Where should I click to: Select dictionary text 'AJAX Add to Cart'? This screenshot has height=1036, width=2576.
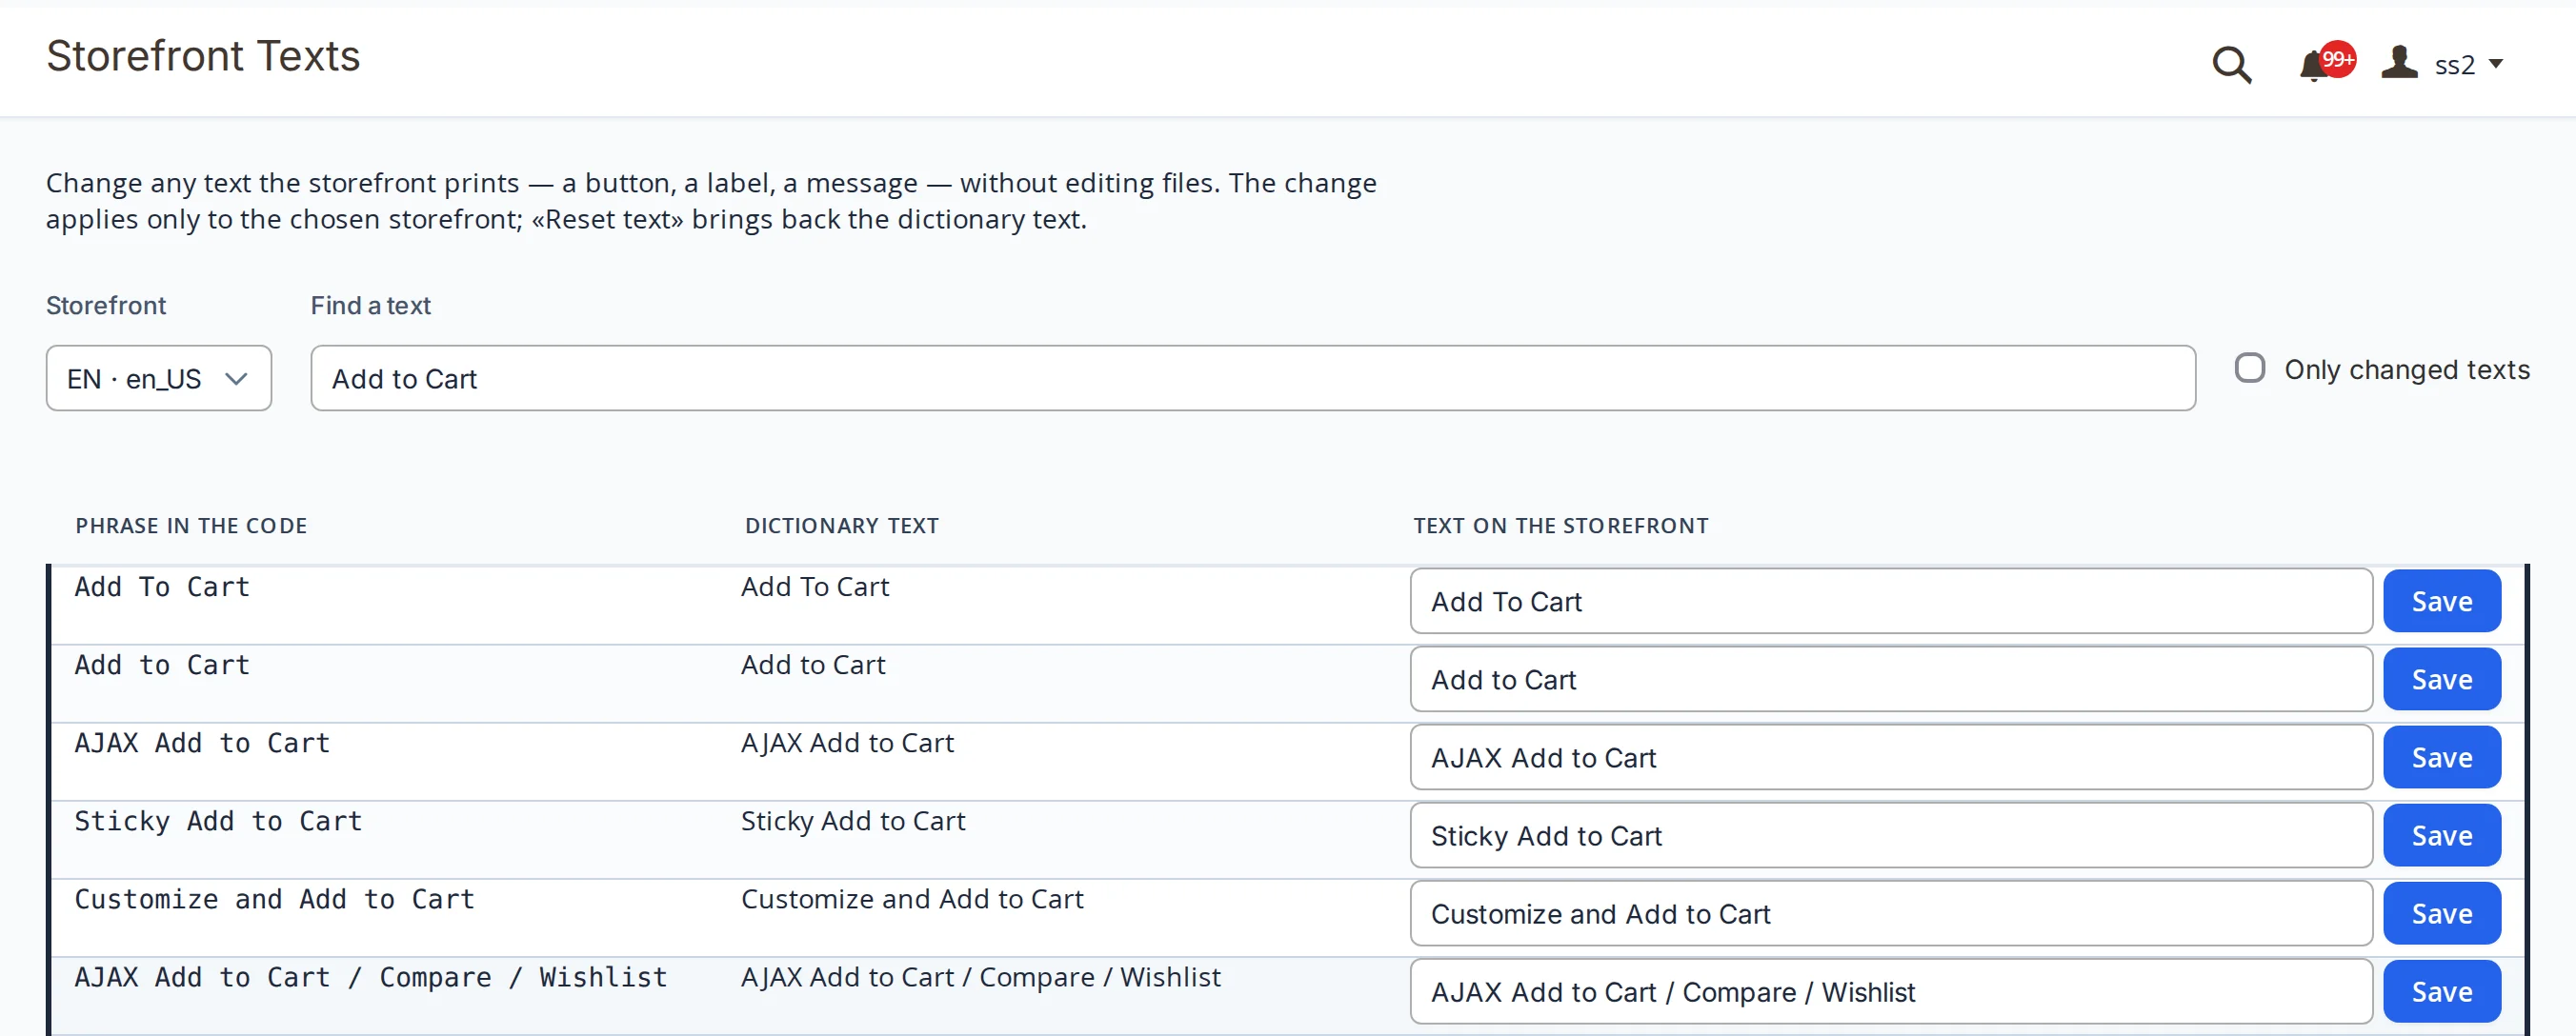[x=847, y=743]
